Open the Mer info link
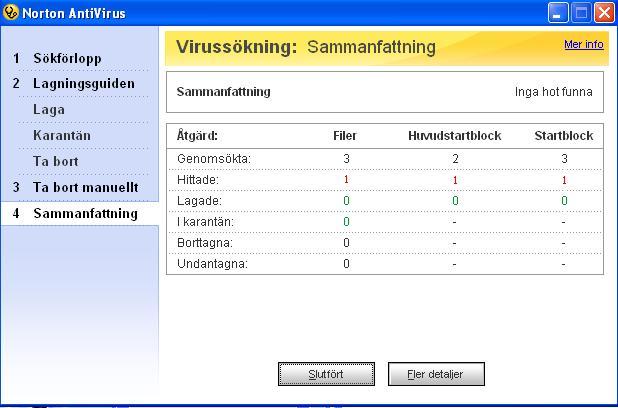This screenshot has width=618, height=408. click(x=583, y=45)
